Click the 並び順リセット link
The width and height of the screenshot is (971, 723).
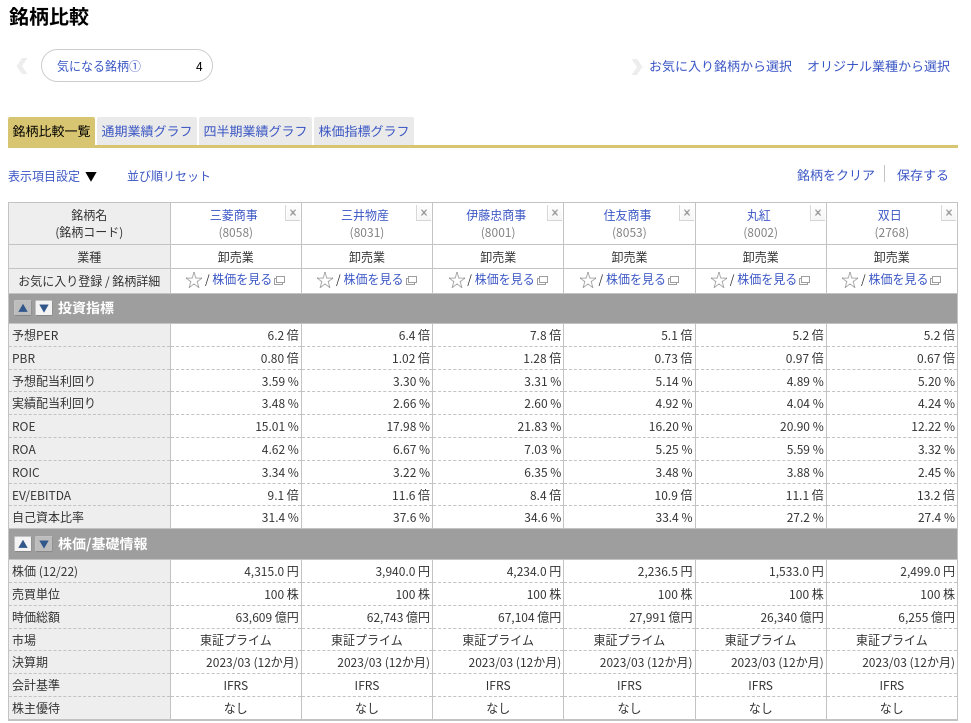(168, 176)
